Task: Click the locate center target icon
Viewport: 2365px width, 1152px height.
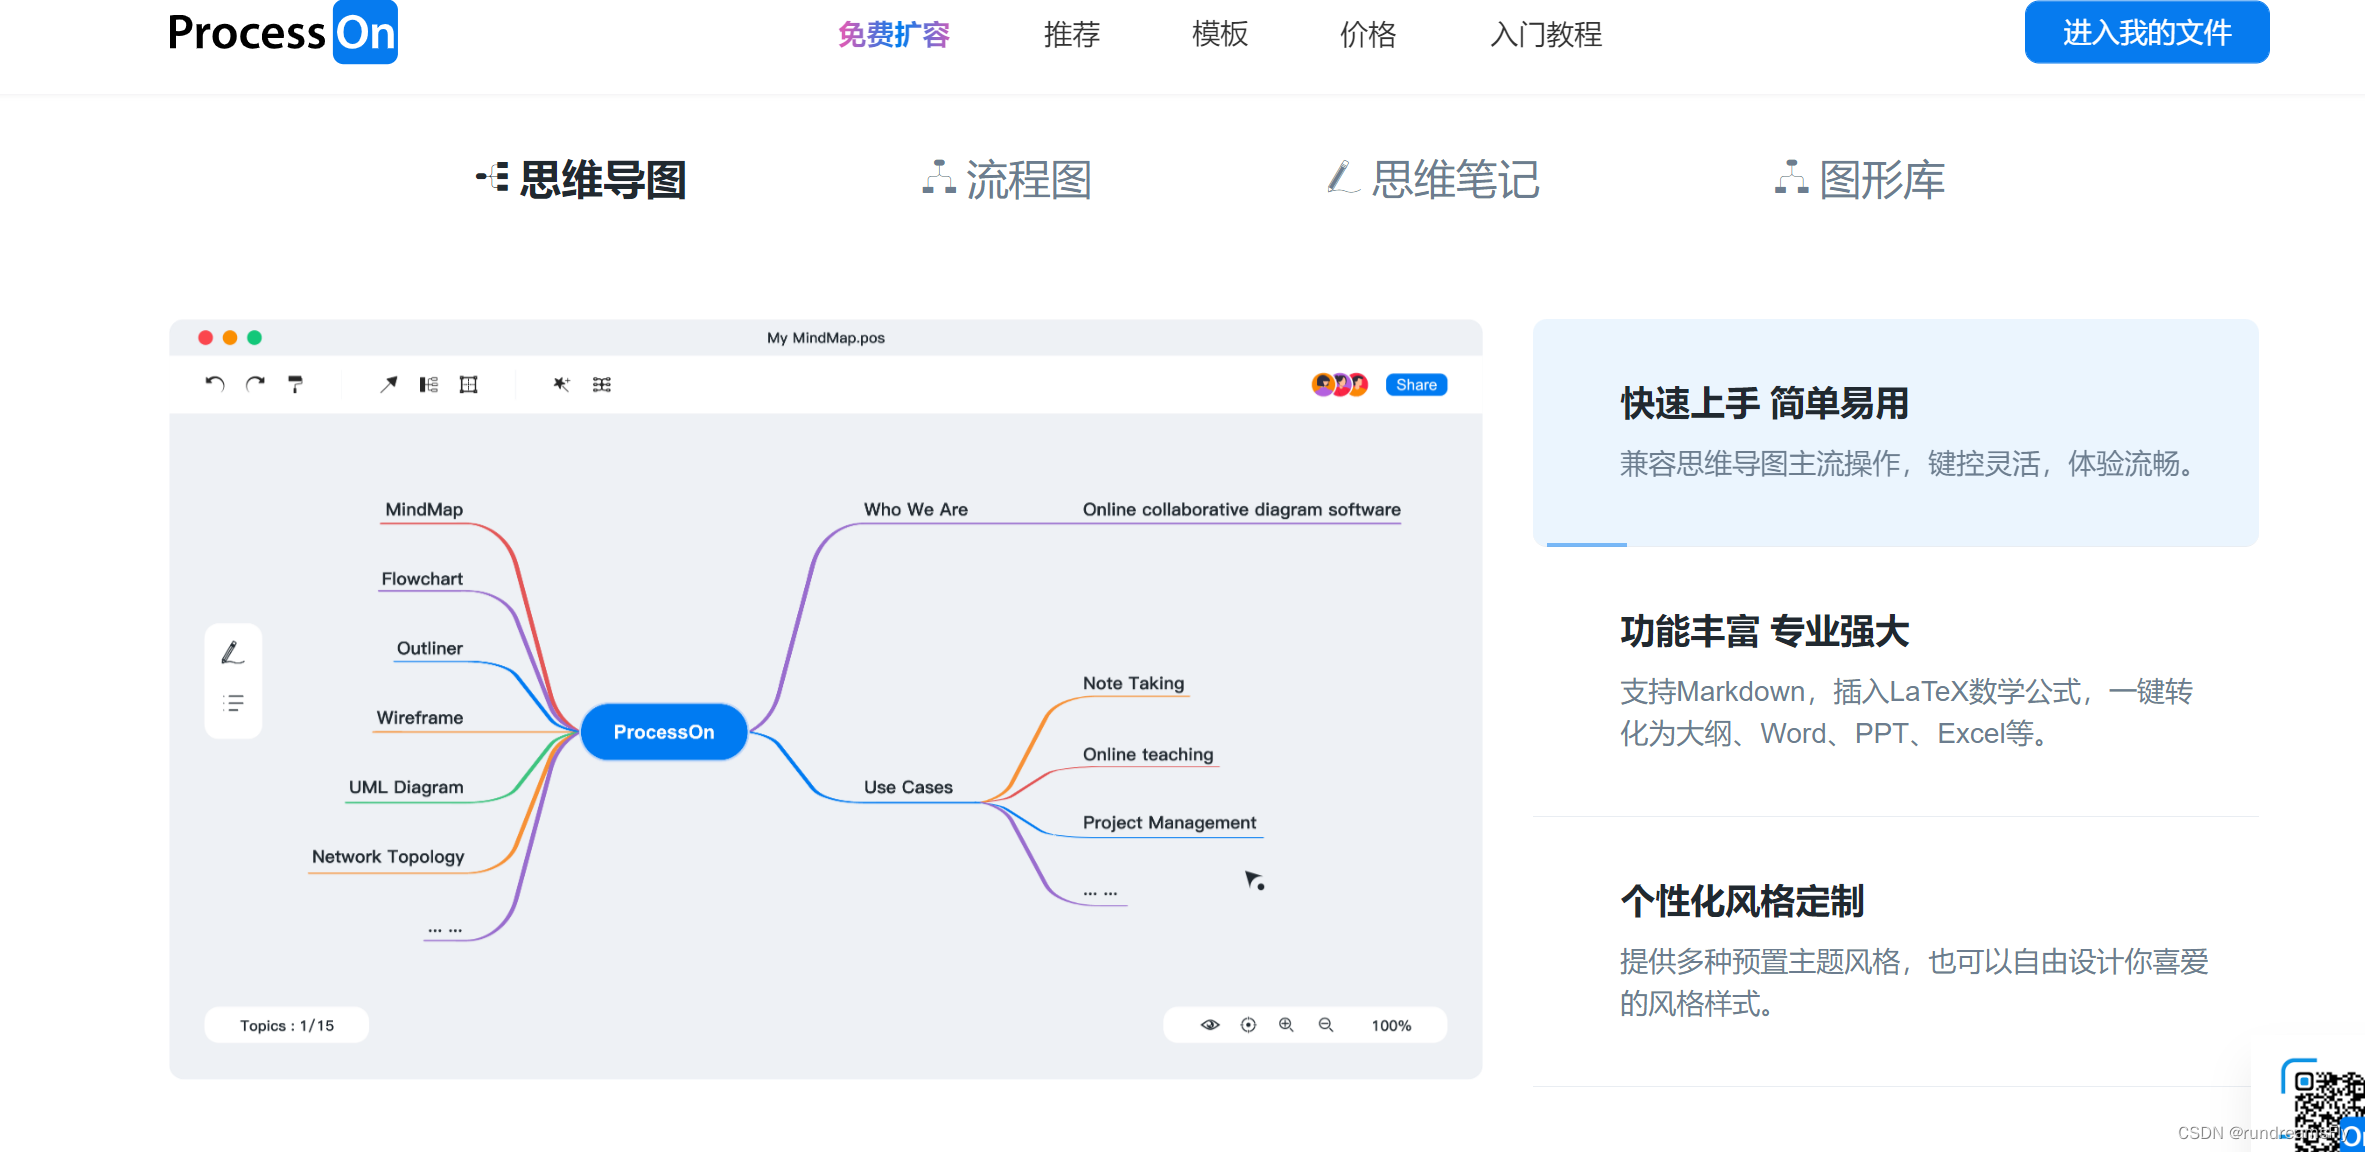Action: click(x=1248, y=1025)
